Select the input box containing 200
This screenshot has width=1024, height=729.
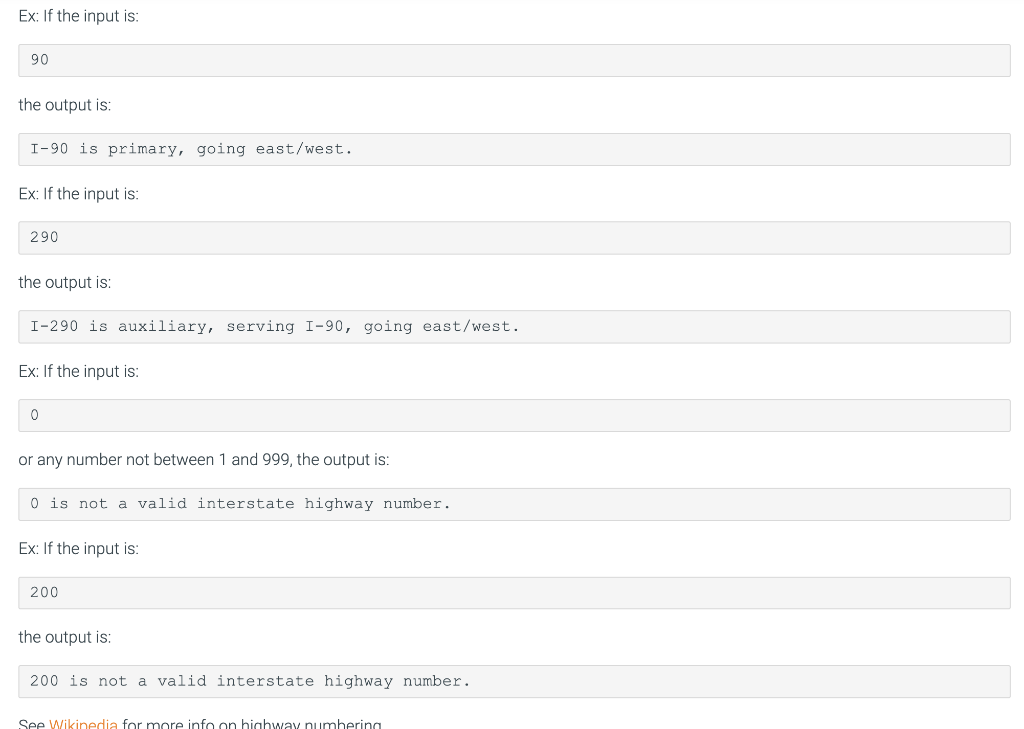click(512, 592)
